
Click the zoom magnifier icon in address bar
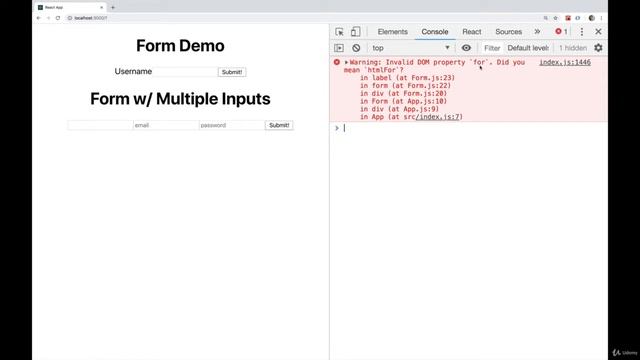pos(546,18)
